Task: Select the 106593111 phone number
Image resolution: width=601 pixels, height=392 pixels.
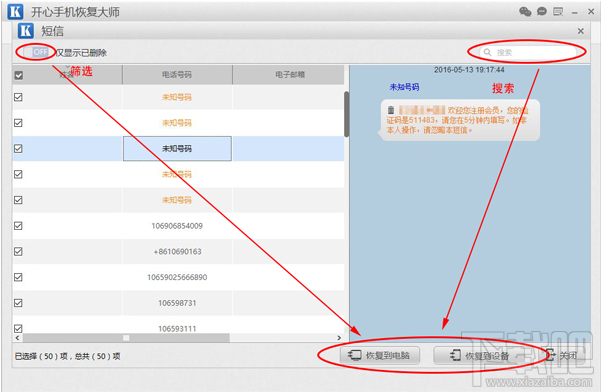Action: tap(177, 328)
